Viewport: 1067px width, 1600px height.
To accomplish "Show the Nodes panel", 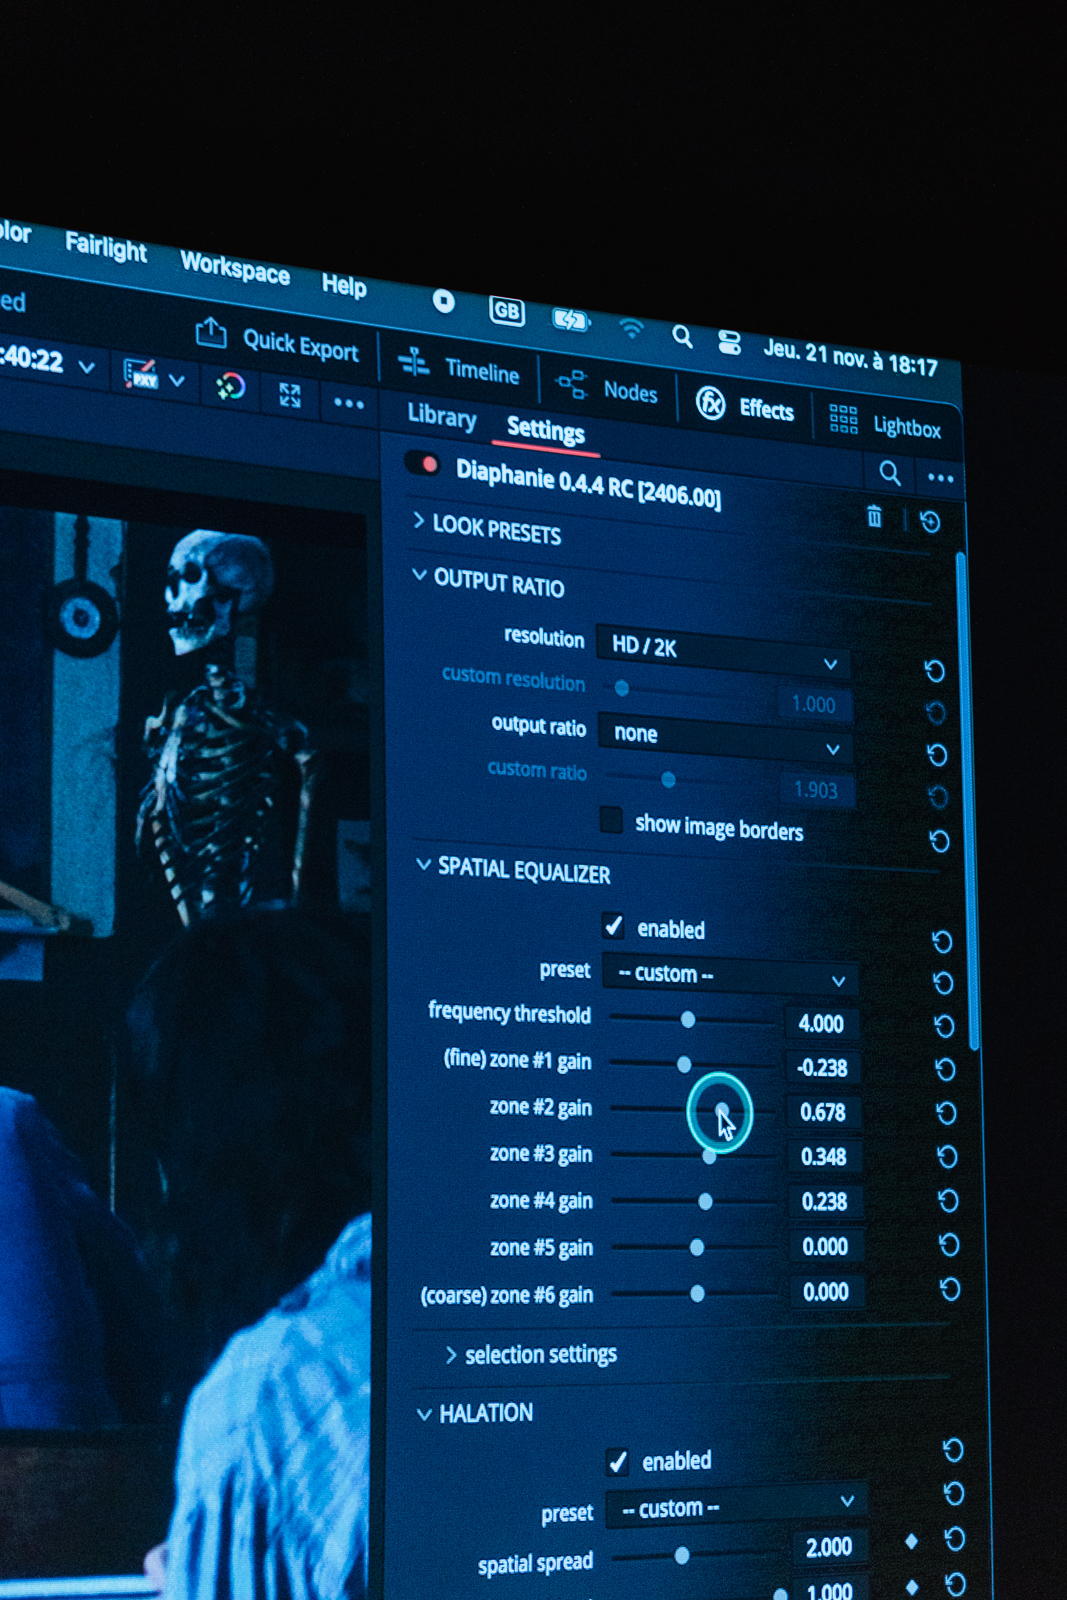I will (607, 388).
